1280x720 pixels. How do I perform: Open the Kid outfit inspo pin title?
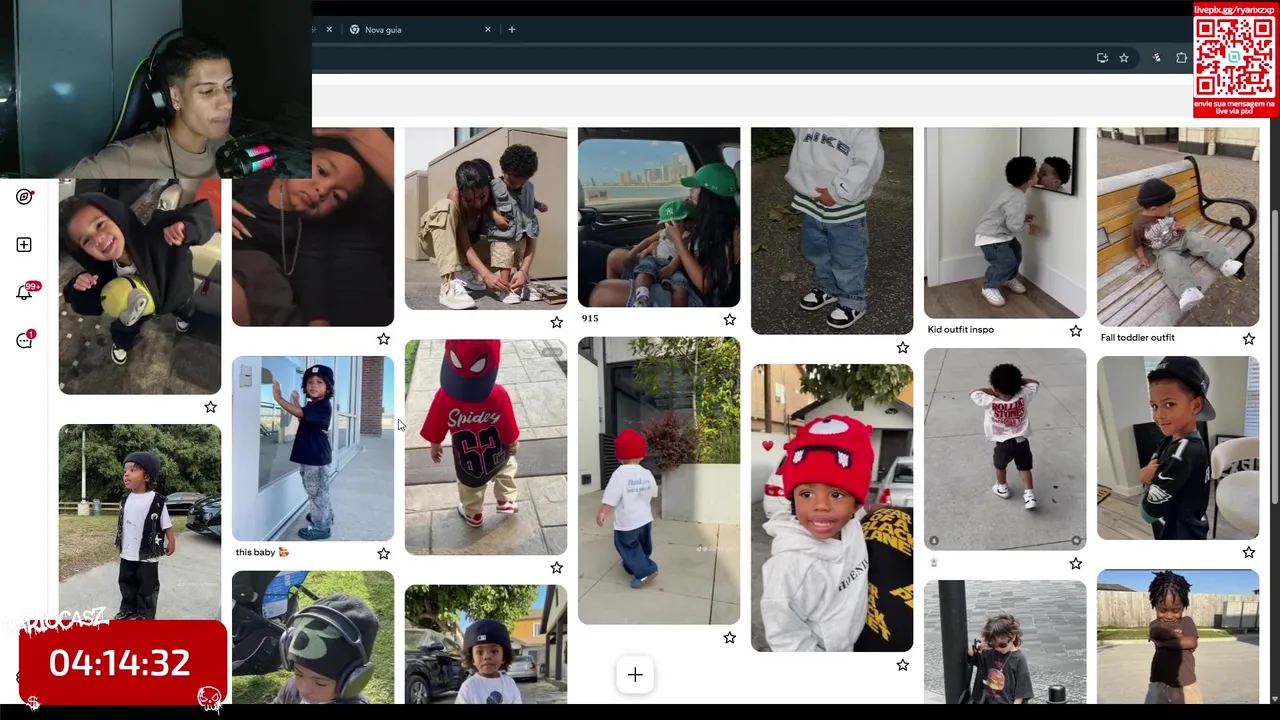tap(960, 329)
